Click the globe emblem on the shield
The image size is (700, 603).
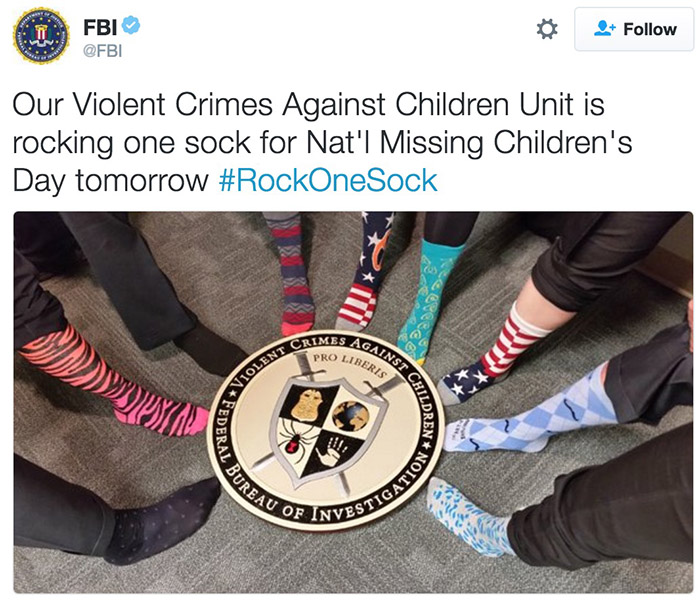point(351,416)
